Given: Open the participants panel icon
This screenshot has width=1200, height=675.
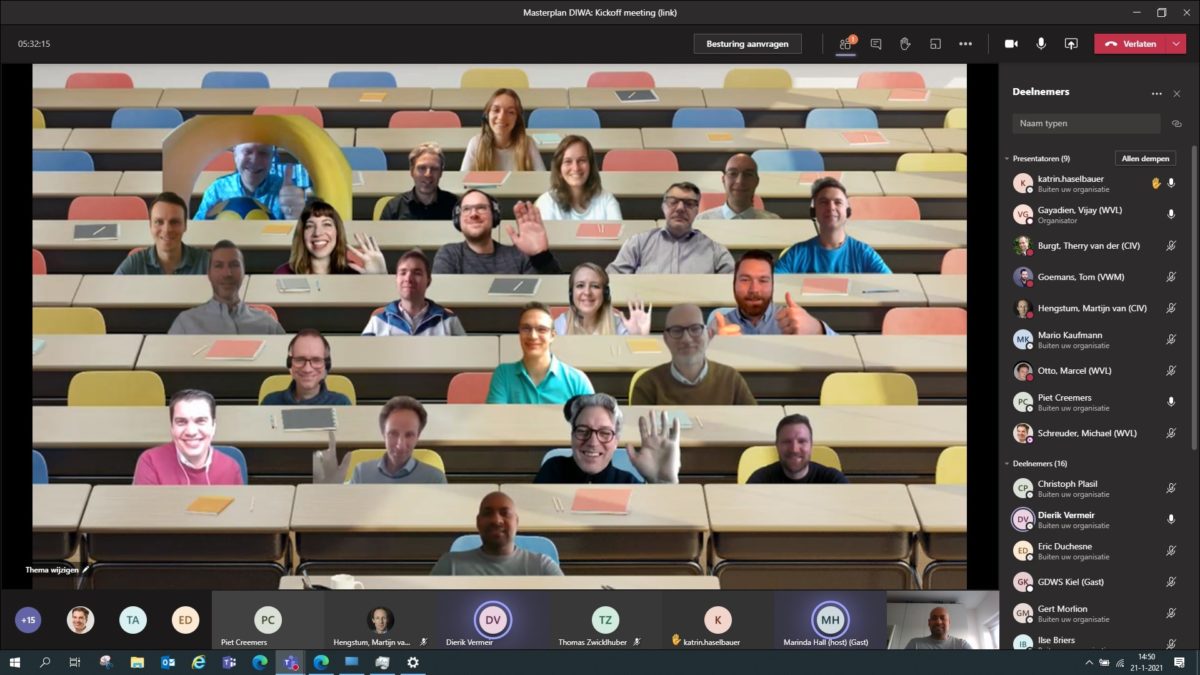Looking at the screenshot, I should pyautogui.click(x=846, y=44).
